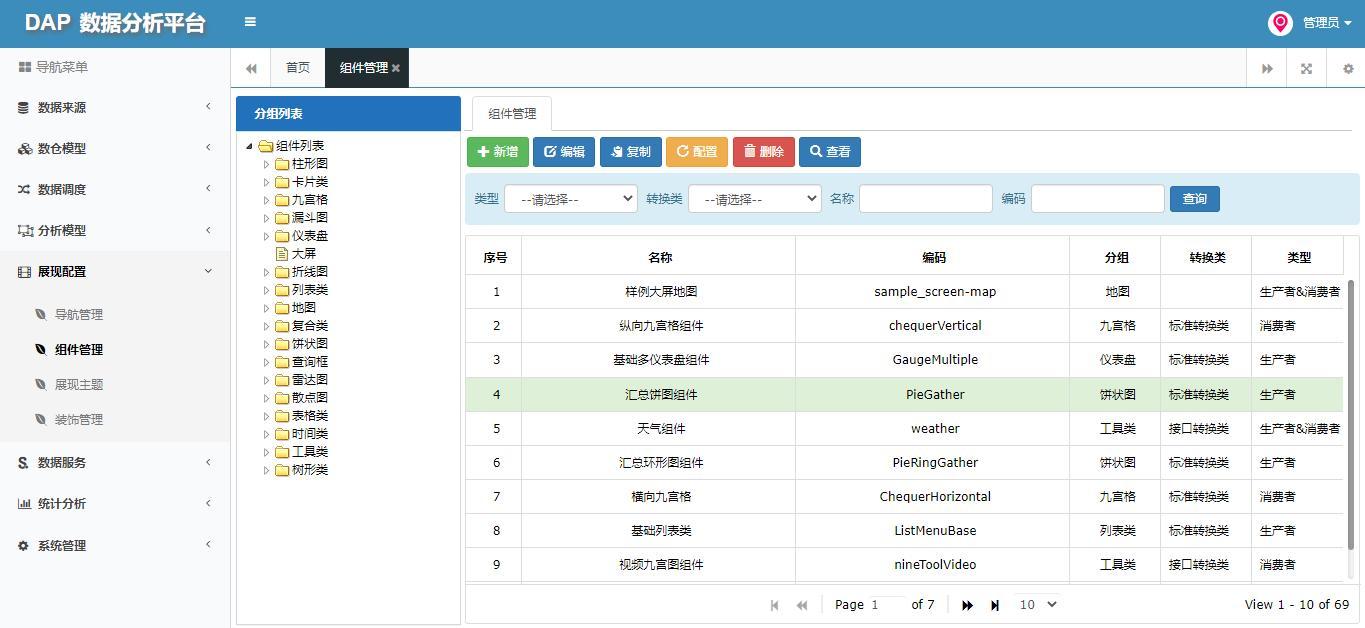Sort by the 名称 column header
Image resolution: width=1365 pixels, height=628 pixels.
(x=659, y=257)
